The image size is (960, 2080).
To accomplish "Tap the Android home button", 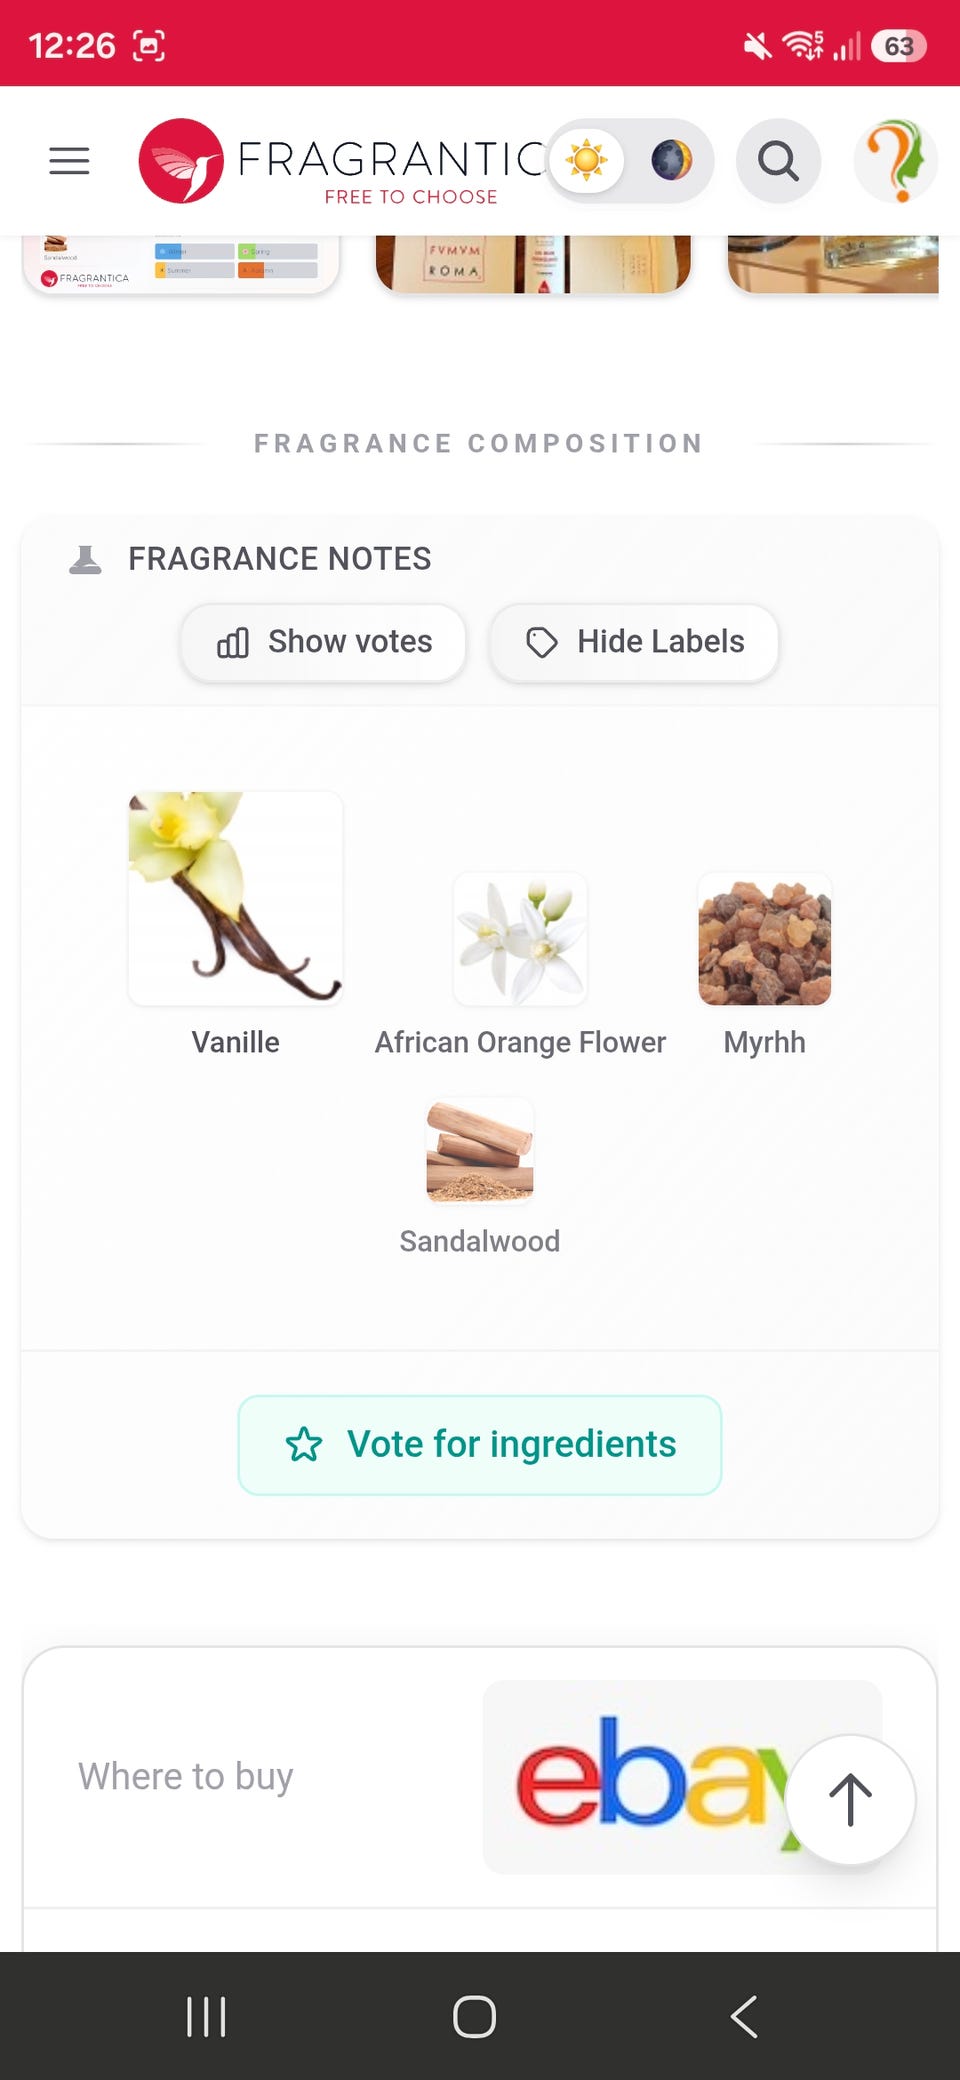I will click(x=475, y=2016).
